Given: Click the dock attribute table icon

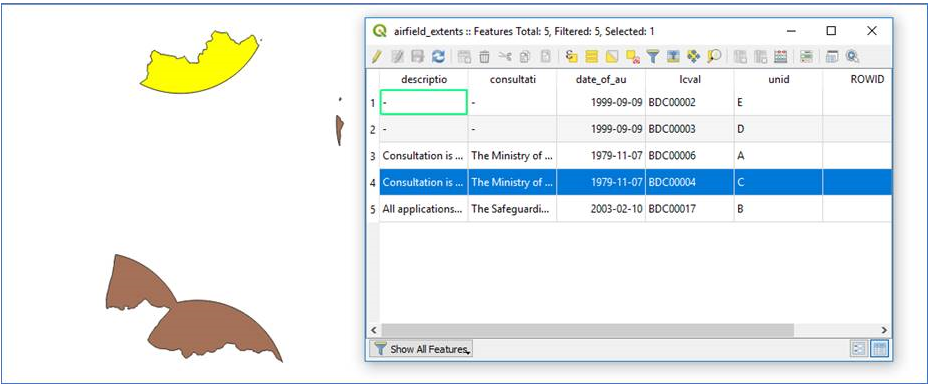Looking at the screenshot, I should coord(832,56).
